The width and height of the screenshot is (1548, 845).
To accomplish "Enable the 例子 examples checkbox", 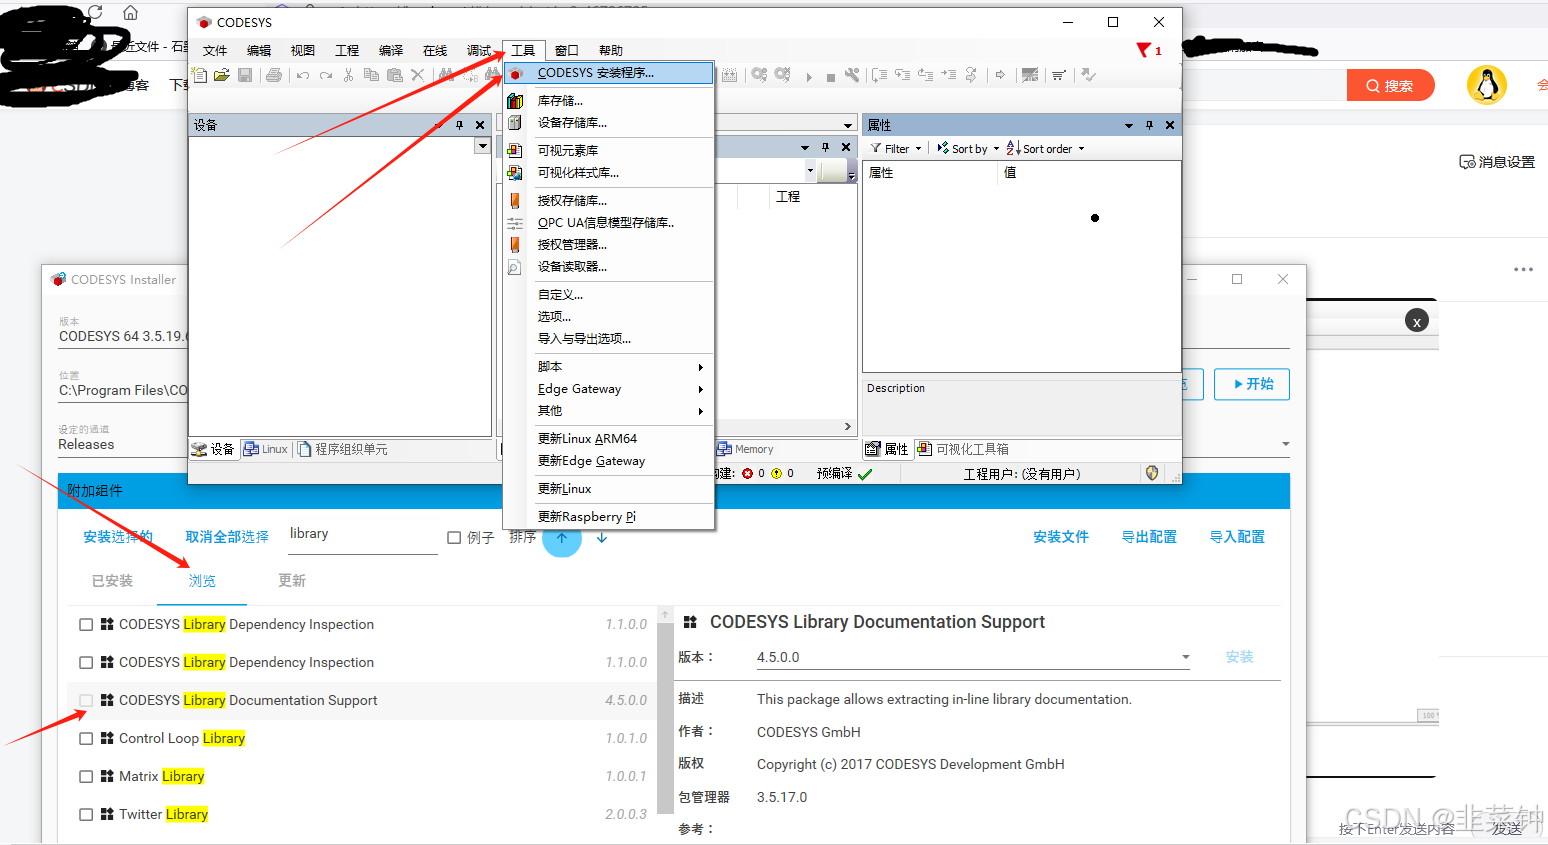I will pos(453,537).
